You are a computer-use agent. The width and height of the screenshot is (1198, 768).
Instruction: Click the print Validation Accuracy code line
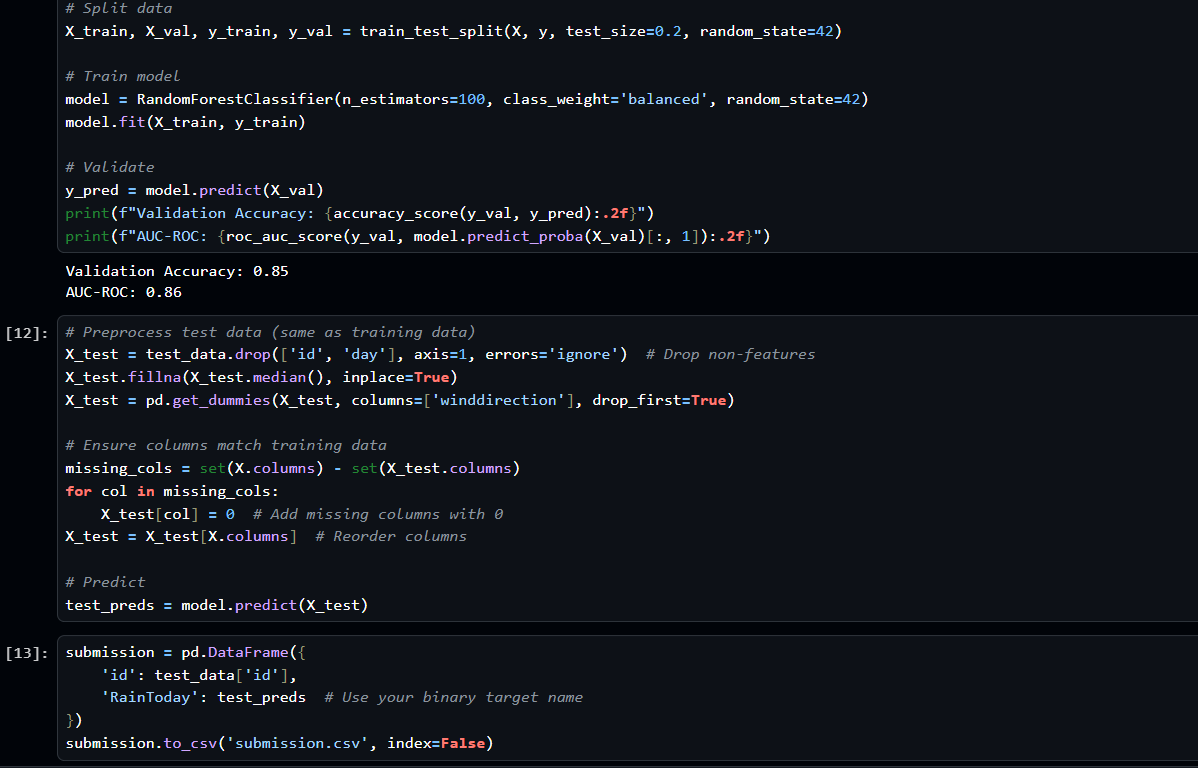tap(359, 213)
